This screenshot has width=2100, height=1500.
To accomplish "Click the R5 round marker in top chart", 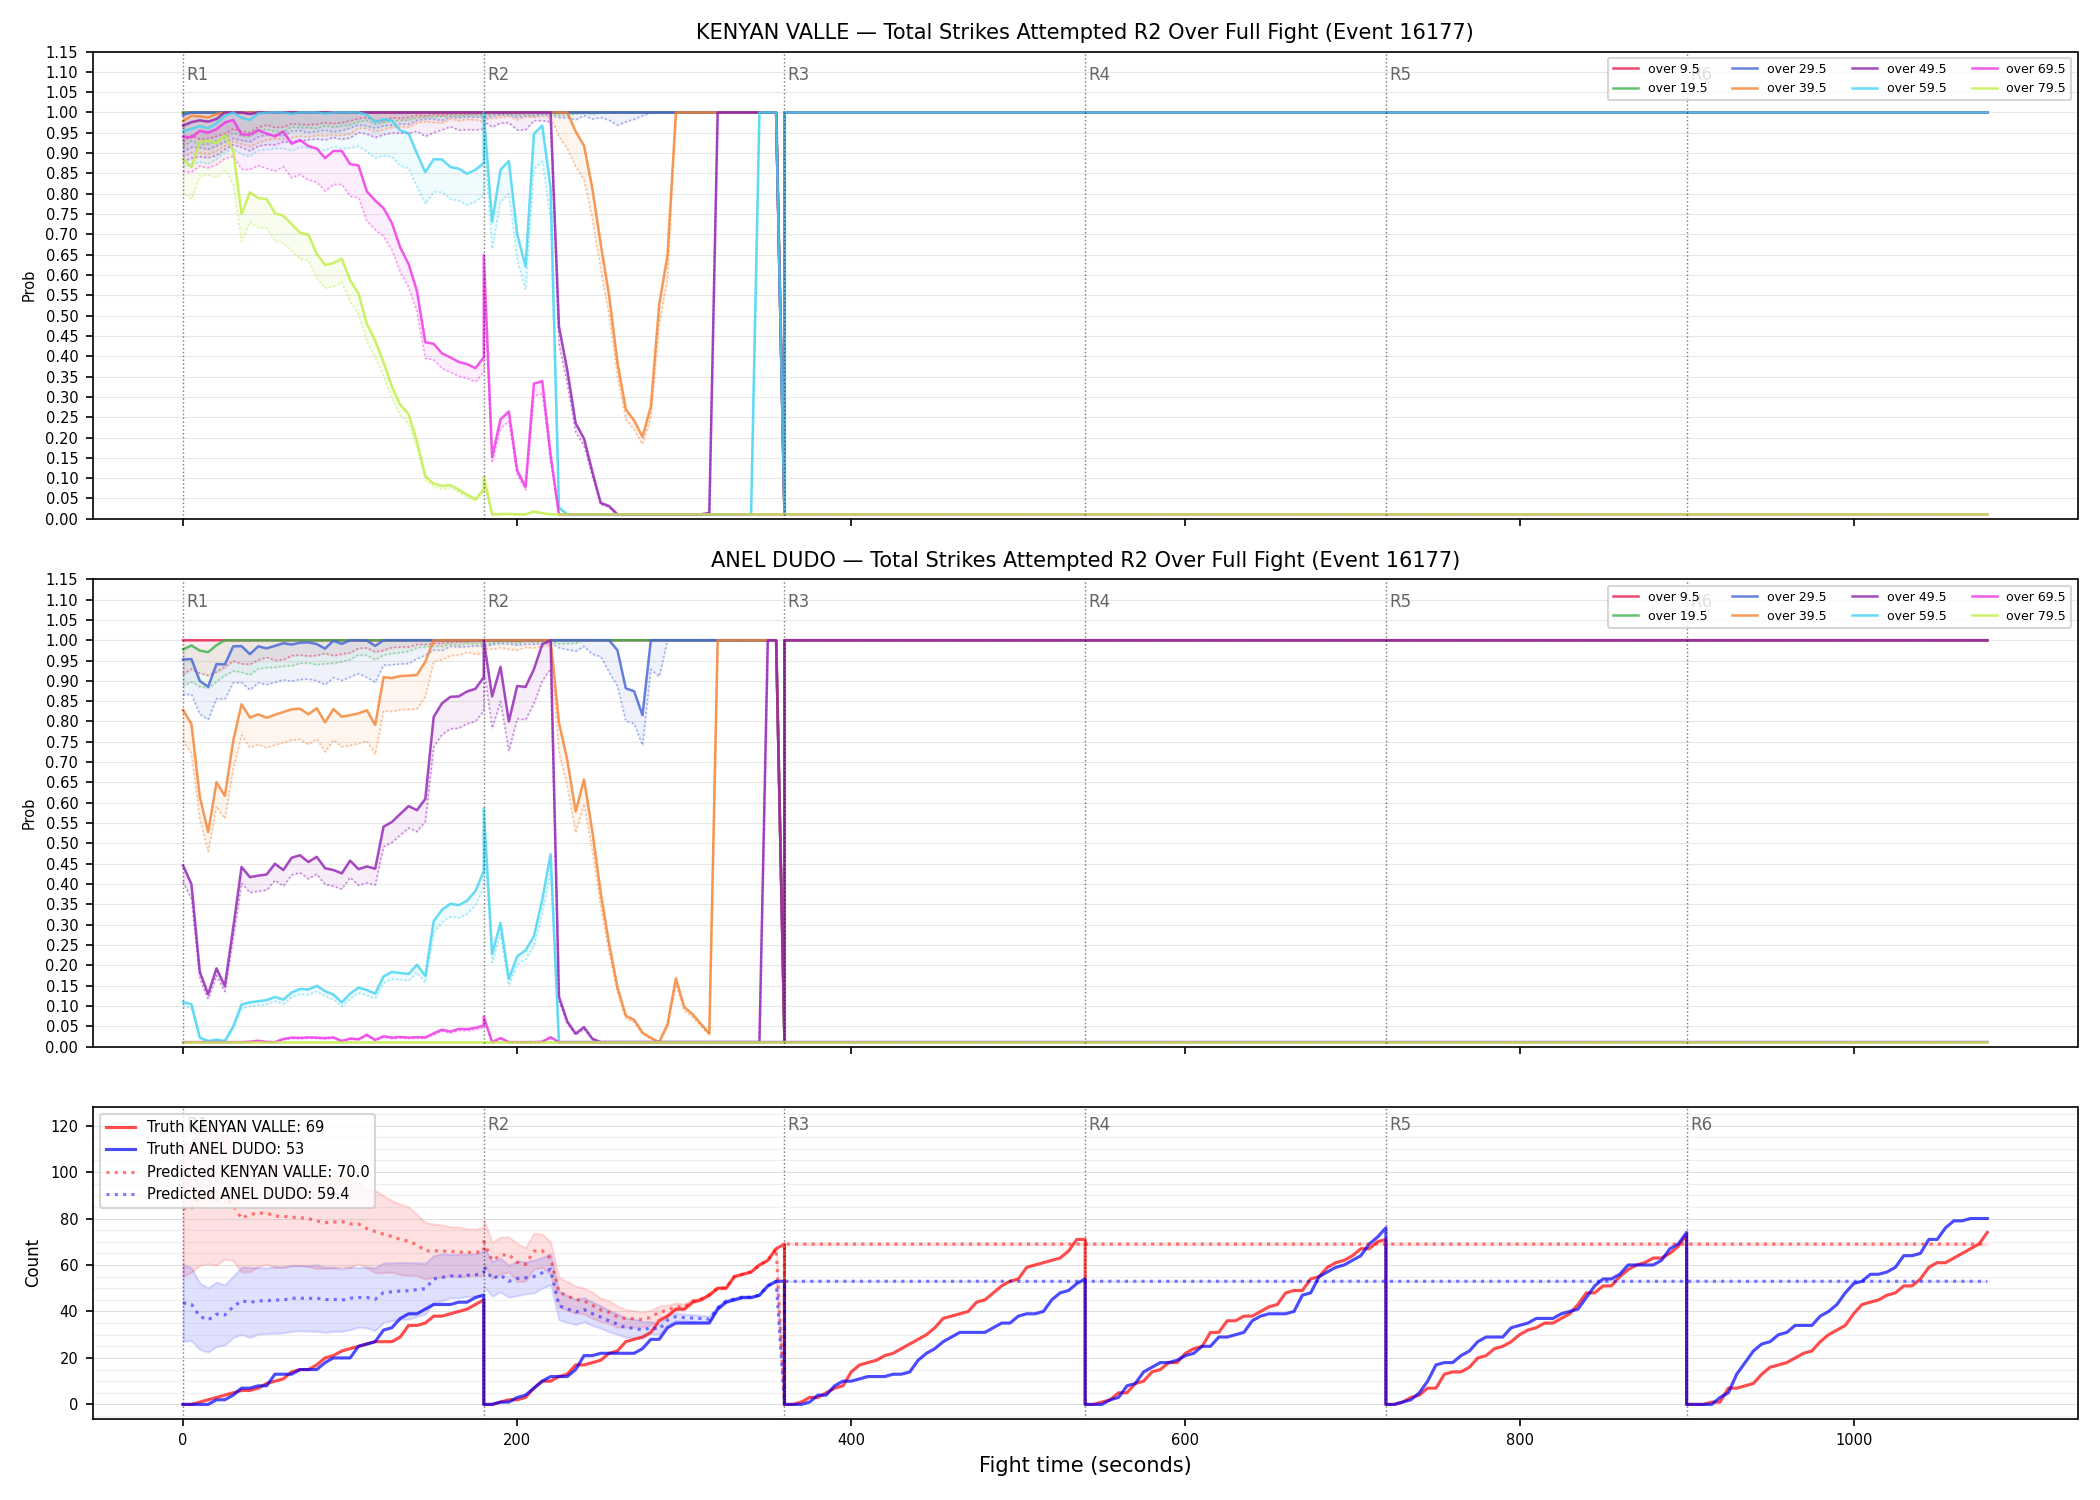I will 1400,74.
